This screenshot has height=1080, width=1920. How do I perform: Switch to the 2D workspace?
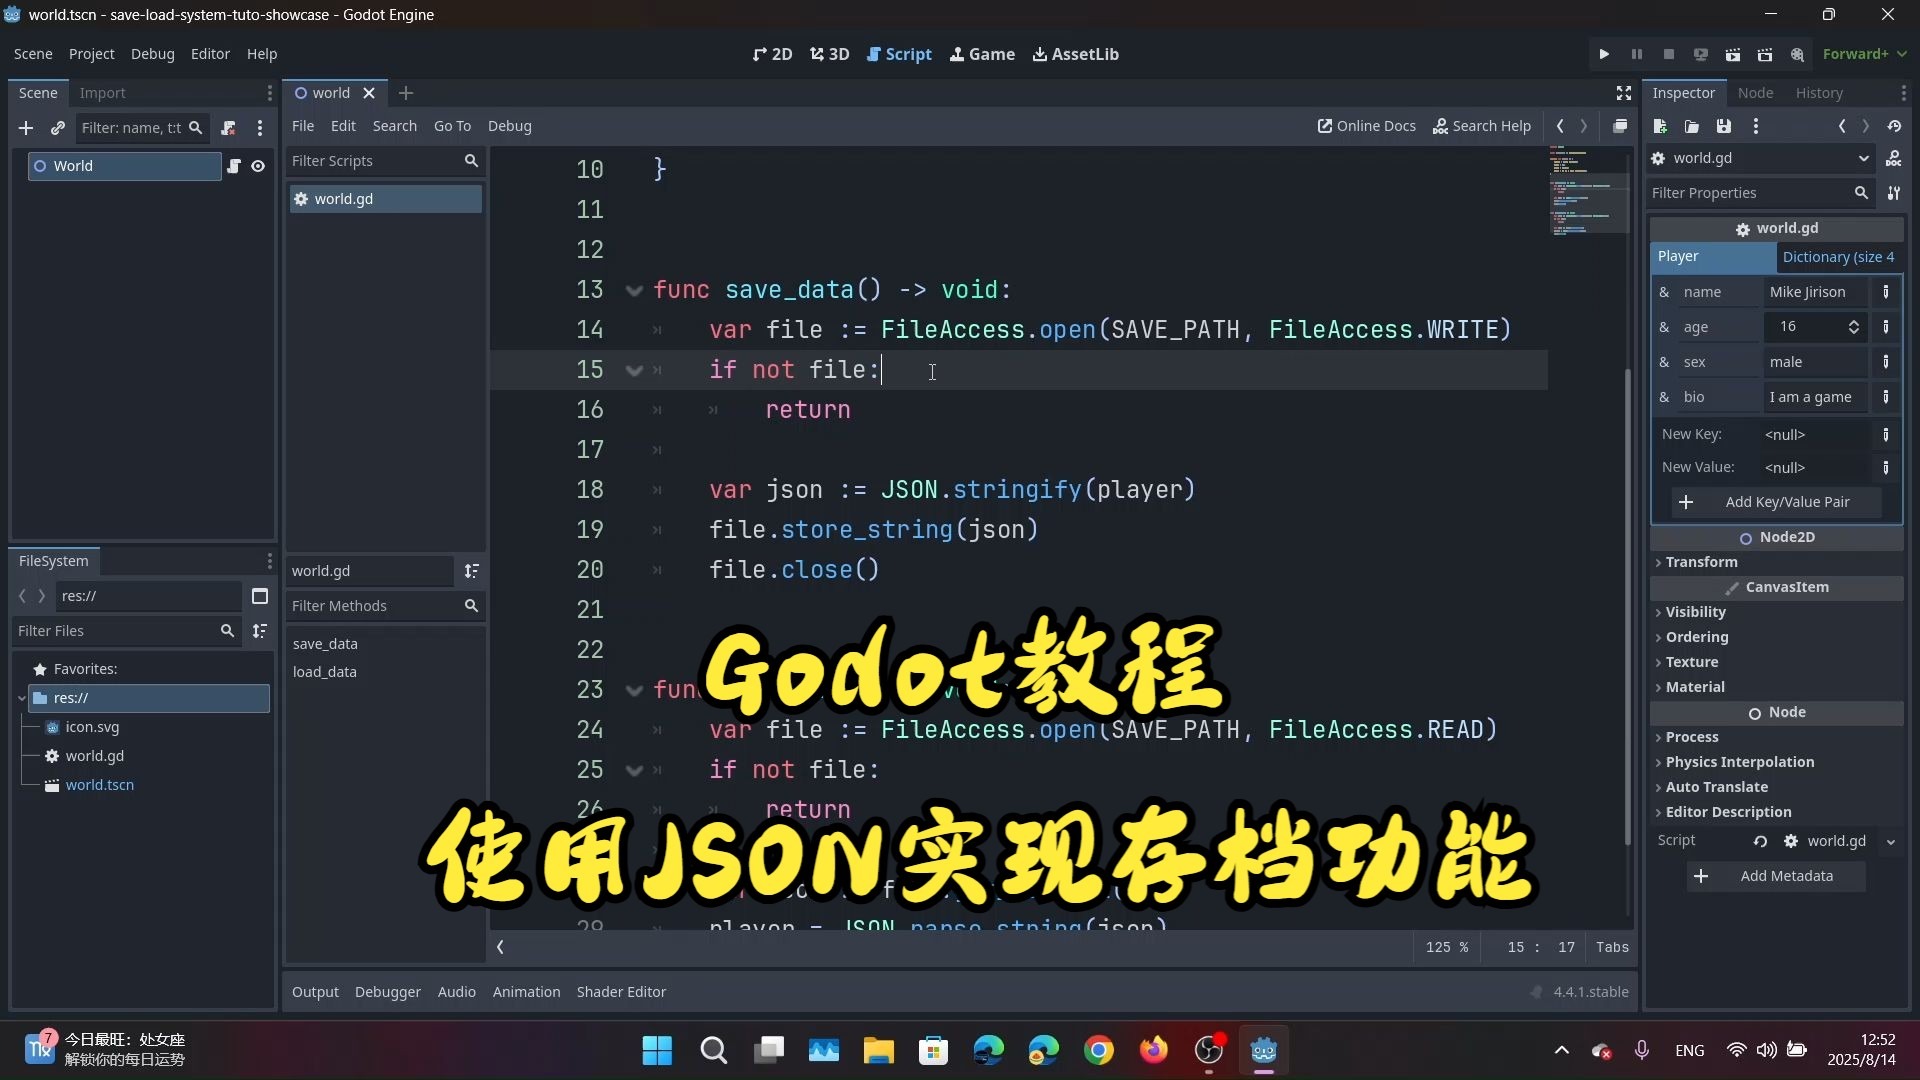[x=772, y=54]
